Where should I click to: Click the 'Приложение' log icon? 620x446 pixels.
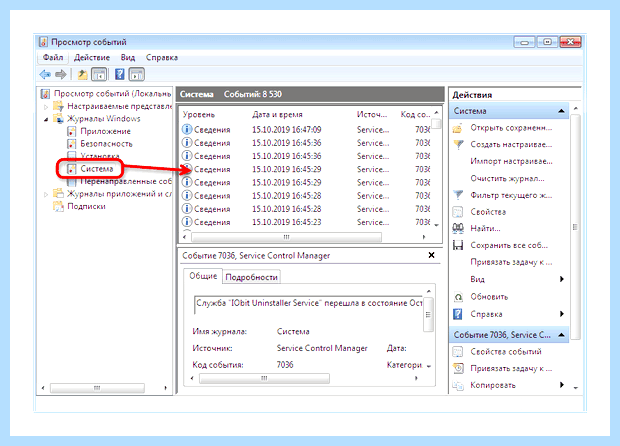(72, 131)
